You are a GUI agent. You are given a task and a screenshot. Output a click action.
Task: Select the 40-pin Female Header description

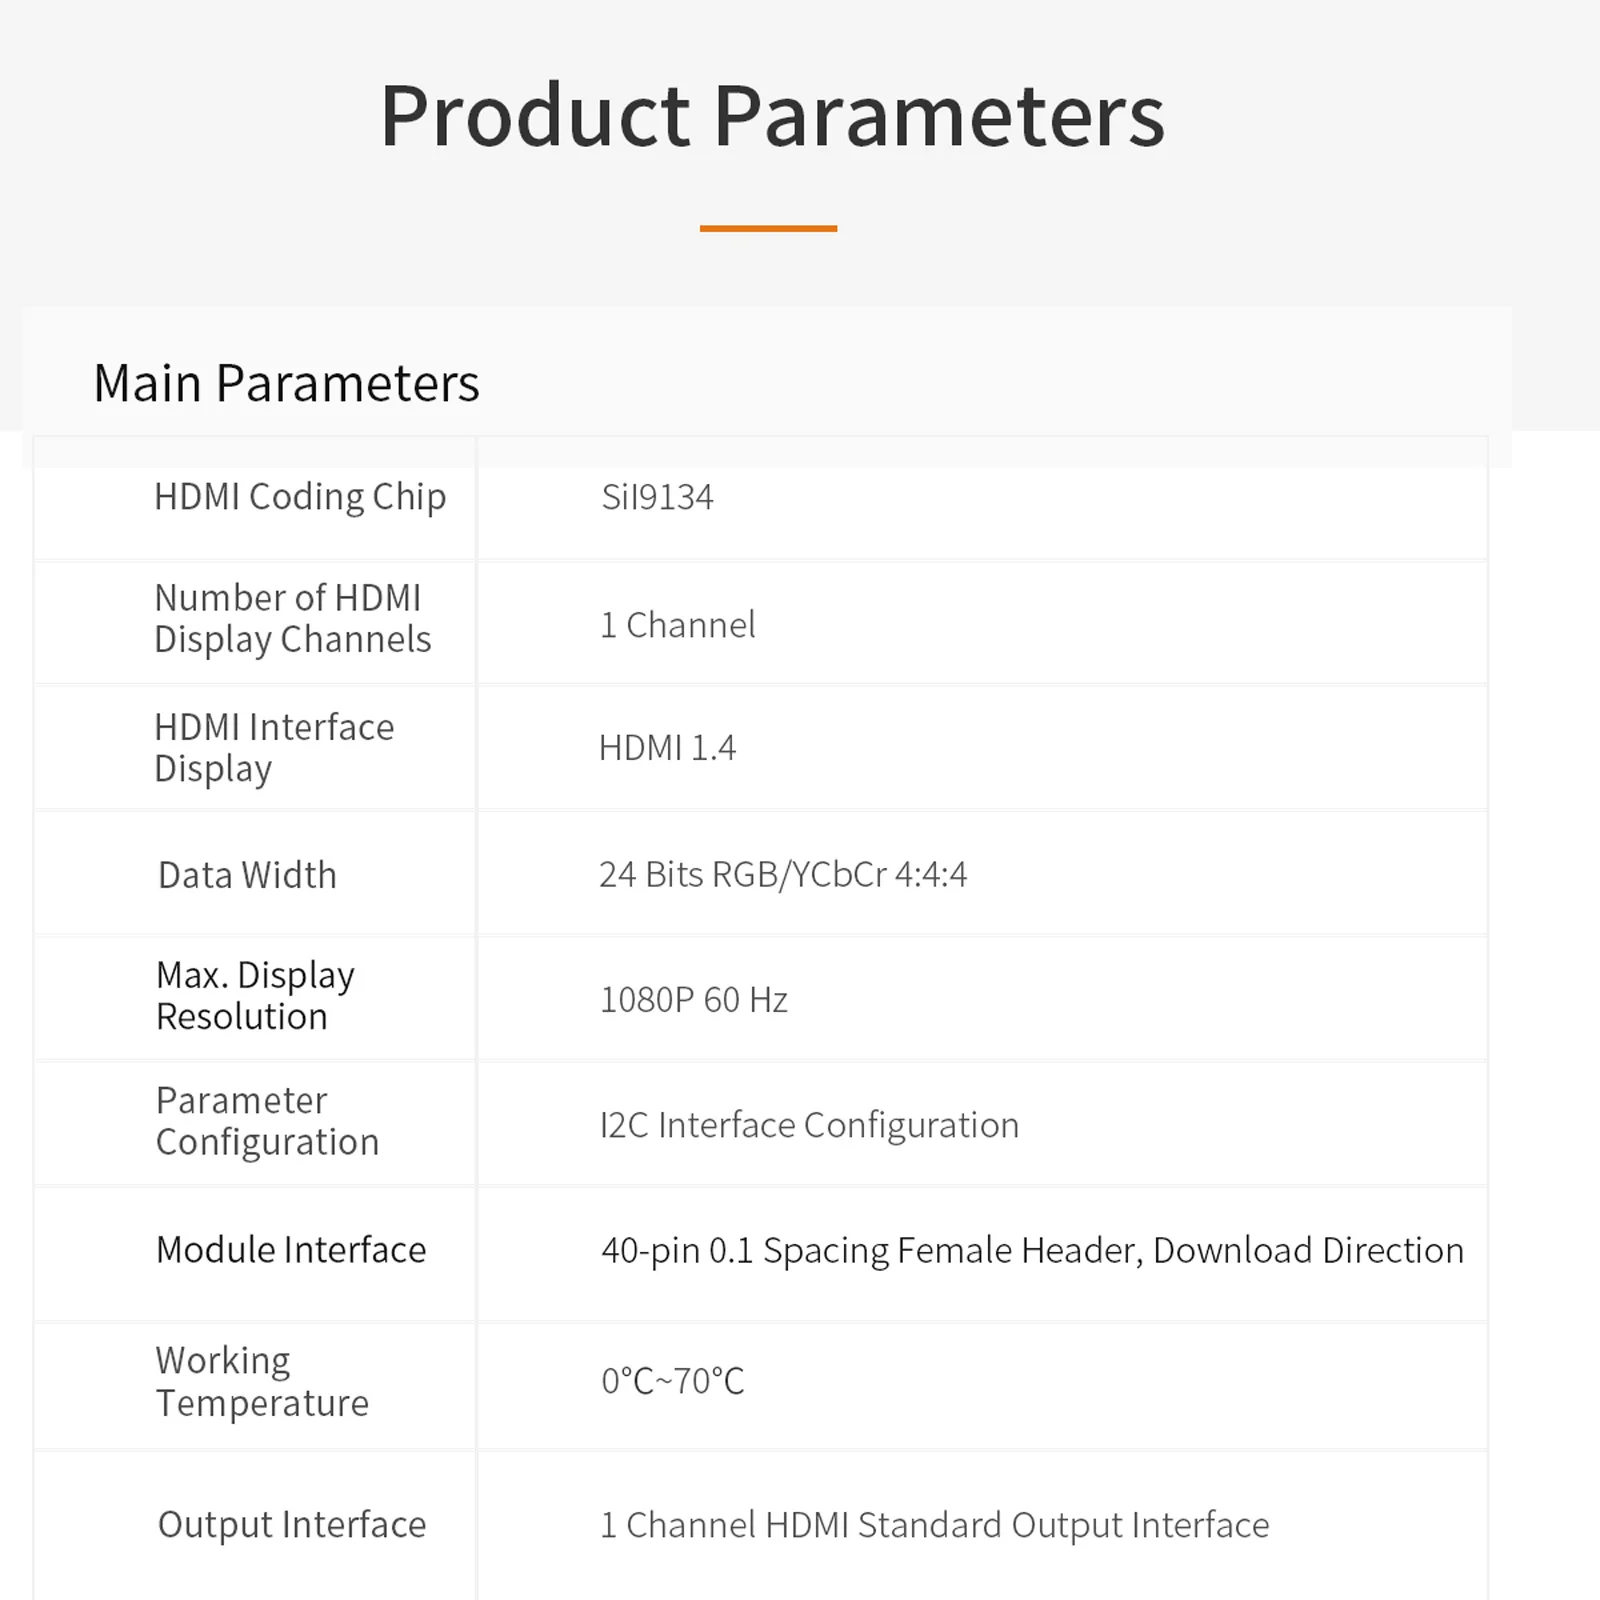pyautogui.click(x=1032, y=1251)
